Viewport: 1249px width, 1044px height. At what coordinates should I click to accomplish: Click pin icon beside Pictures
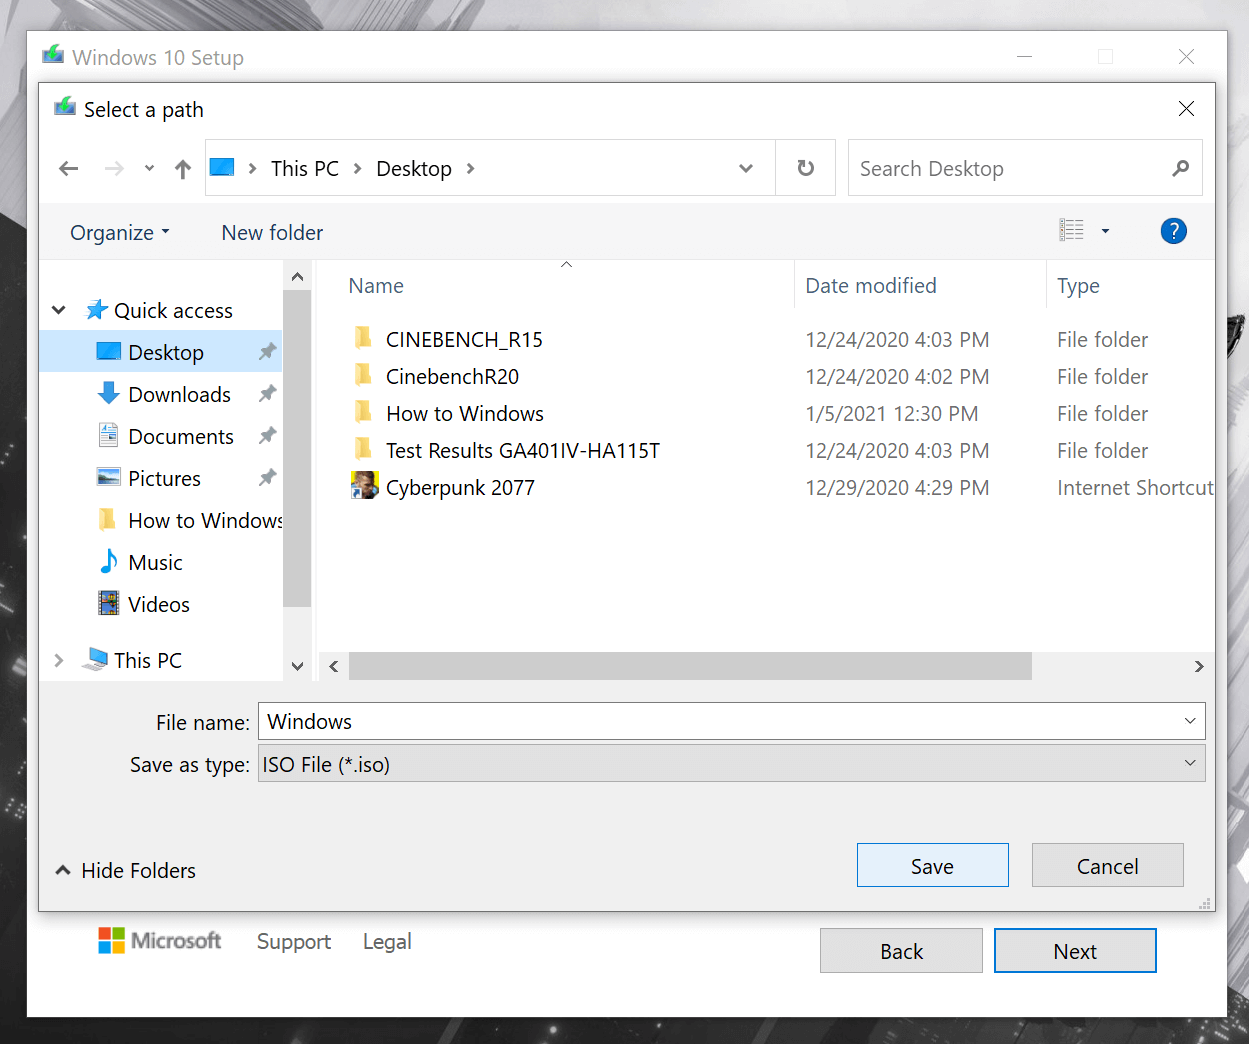[x=267, y=478]
